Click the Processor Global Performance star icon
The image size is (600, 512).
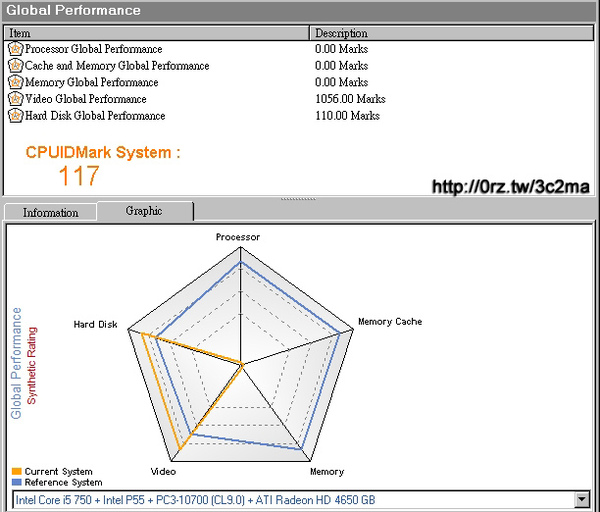point(15,49)
